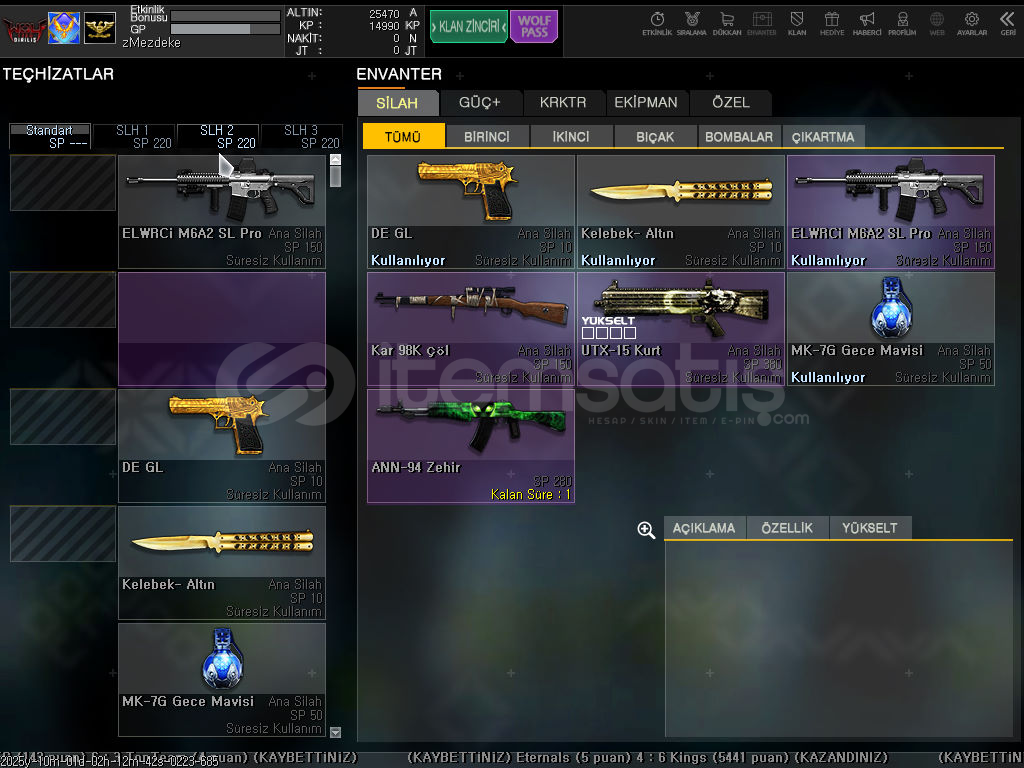Select the Standart loadout slot

pyautogui.click(x=50, y=137)
